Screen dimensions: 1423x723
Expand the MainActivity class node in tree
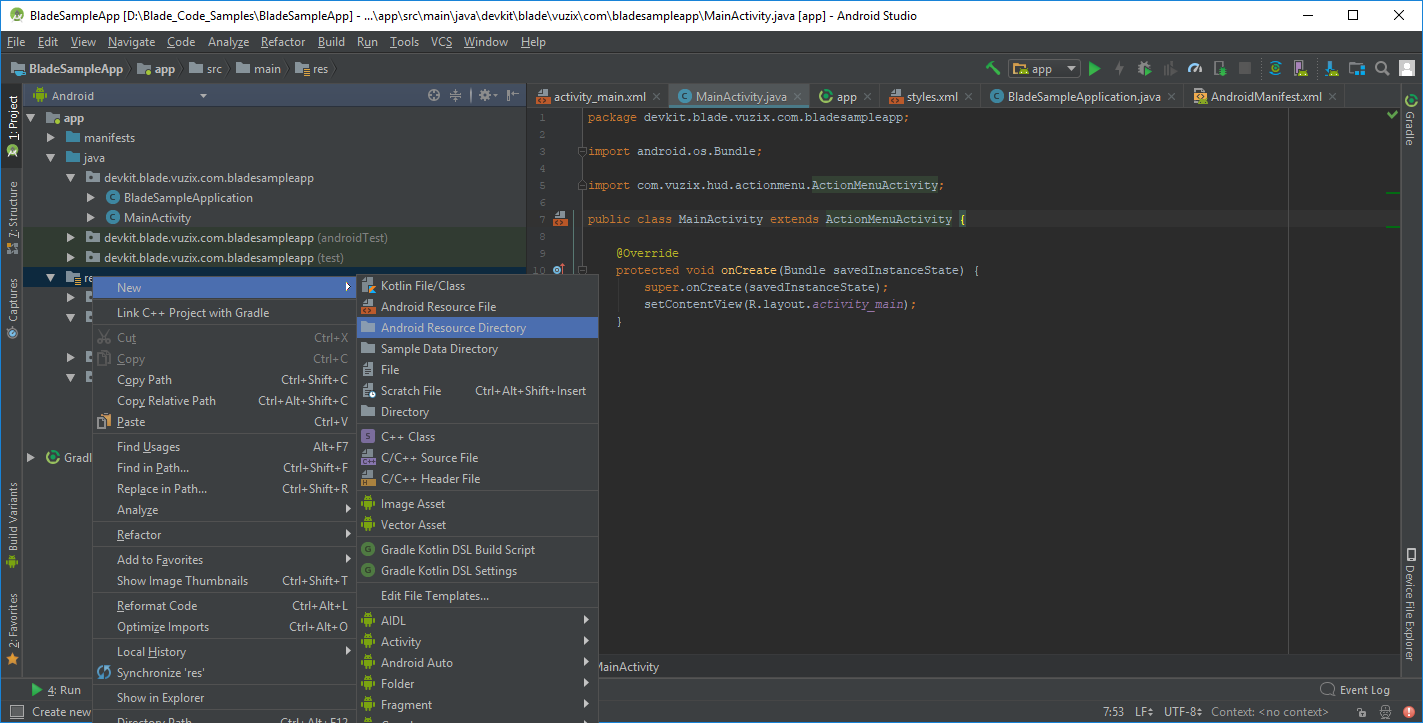tap(91, 218)
